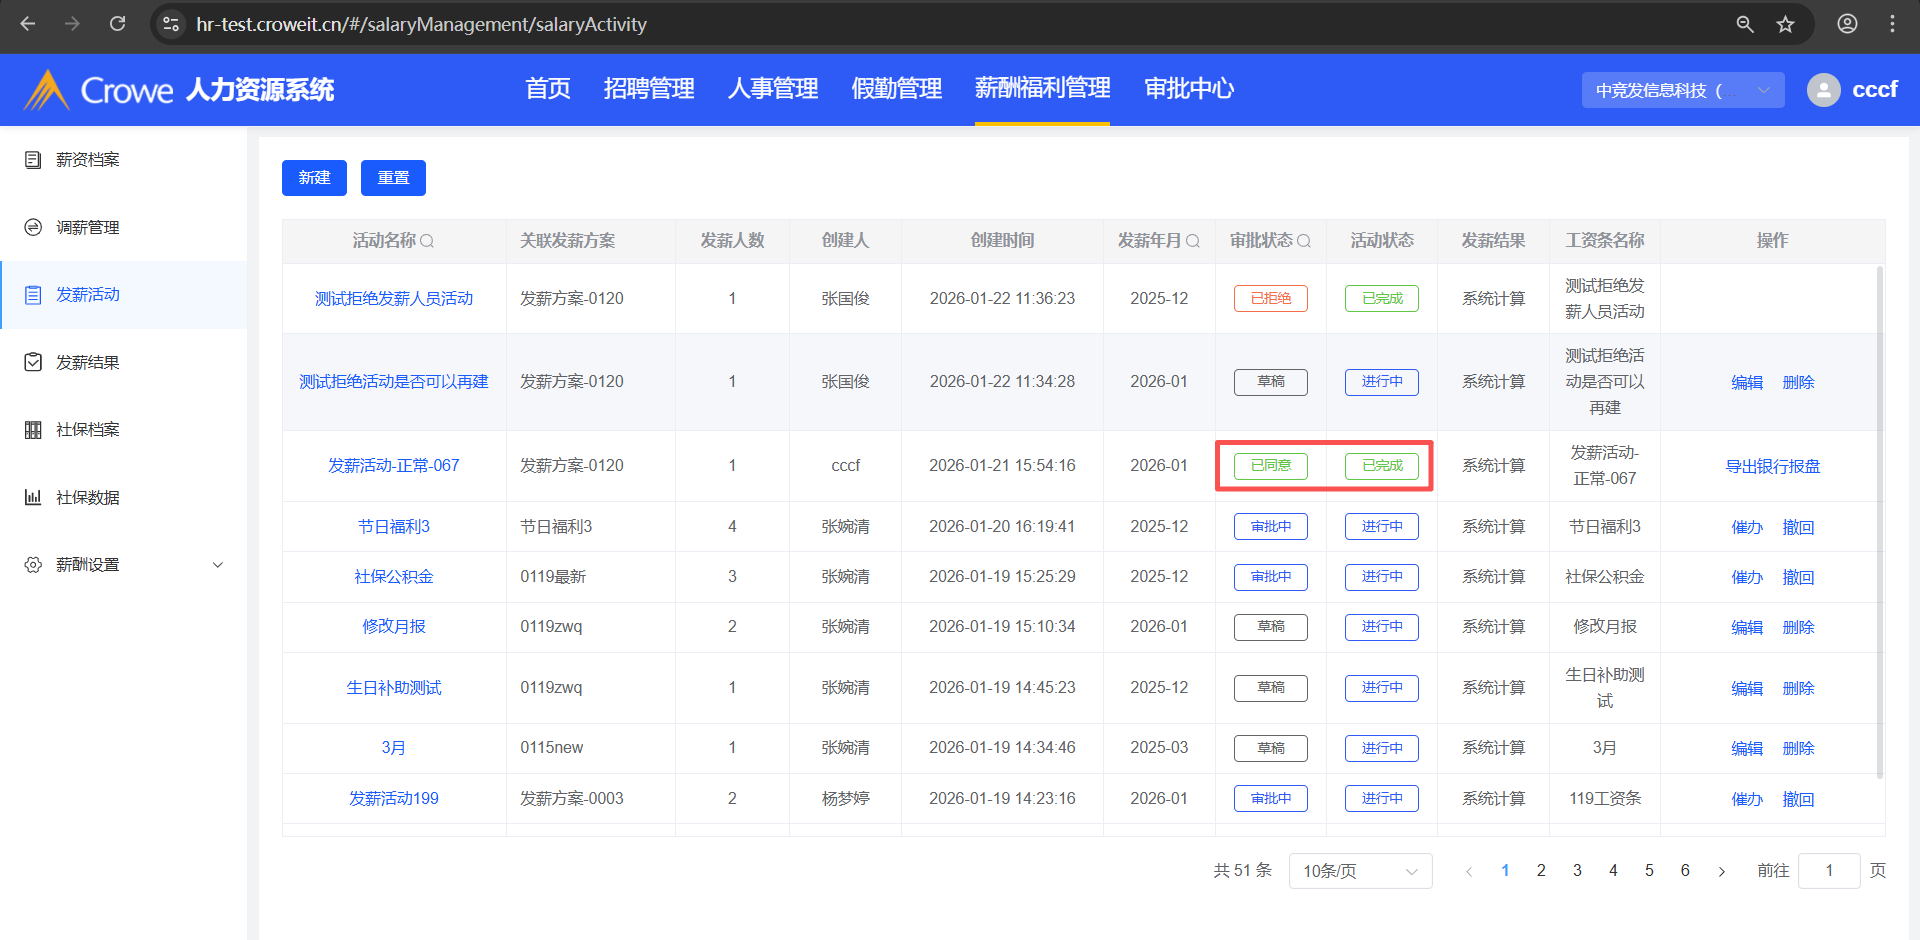Image resolution: width=1920 pixels, height=940 pixels.
Task: Open the 审批中心 top menu
Action: [x=1188, y=89]
